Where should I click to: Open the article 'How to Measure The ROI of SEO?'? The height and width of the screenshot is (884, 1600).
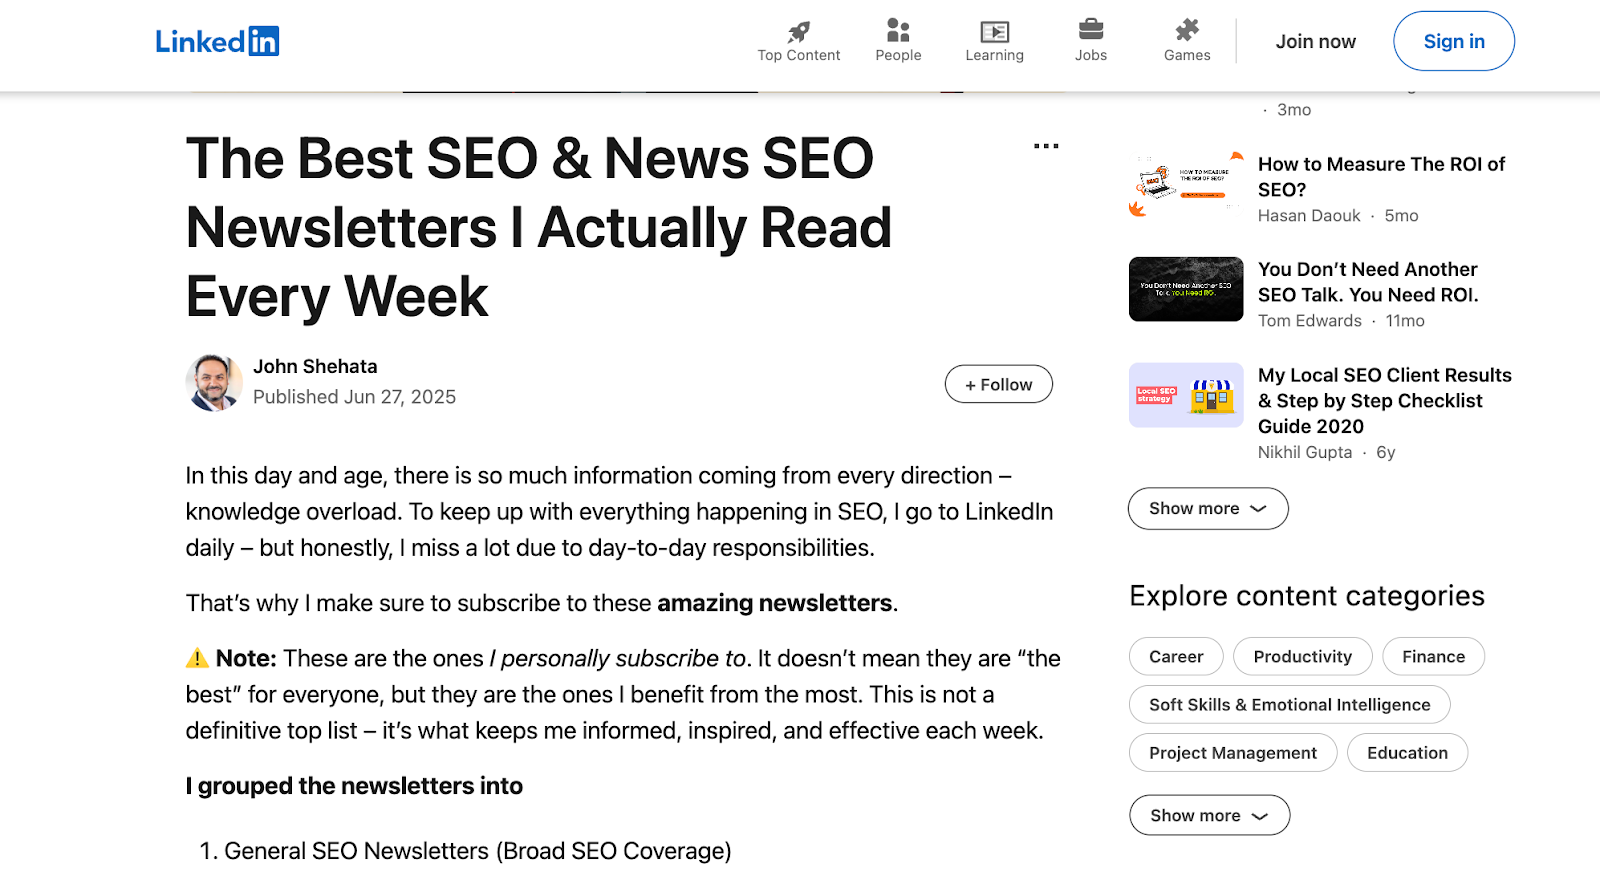click(x=1381, y=176)
